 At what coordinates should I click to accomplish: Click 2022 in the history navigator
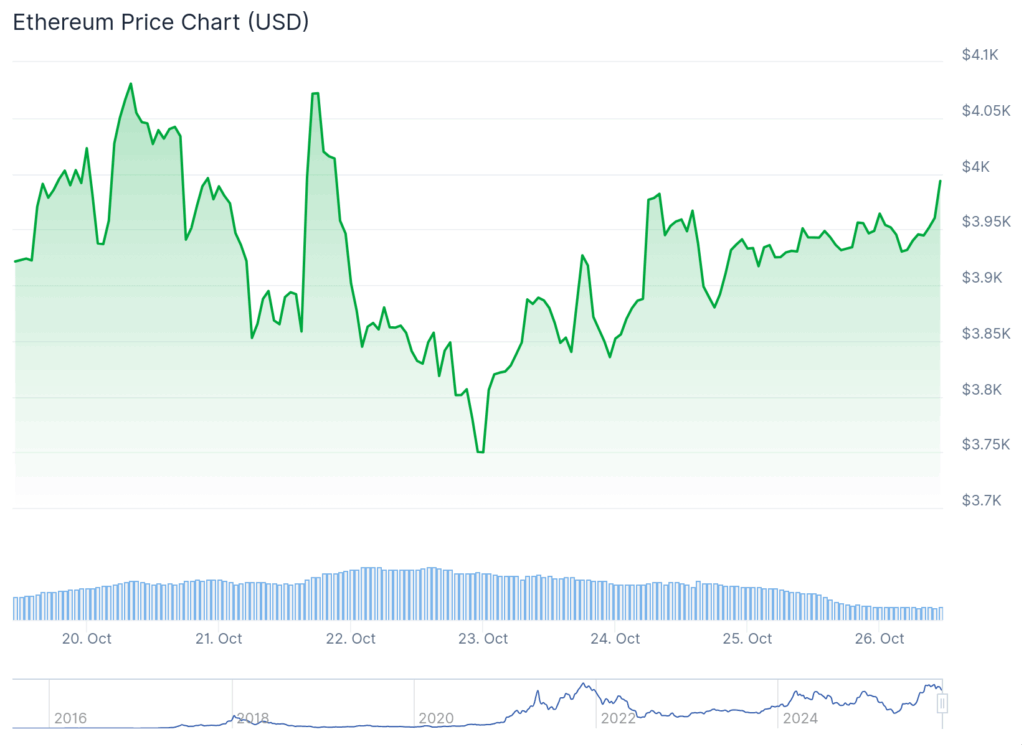[x=618, y=718]
